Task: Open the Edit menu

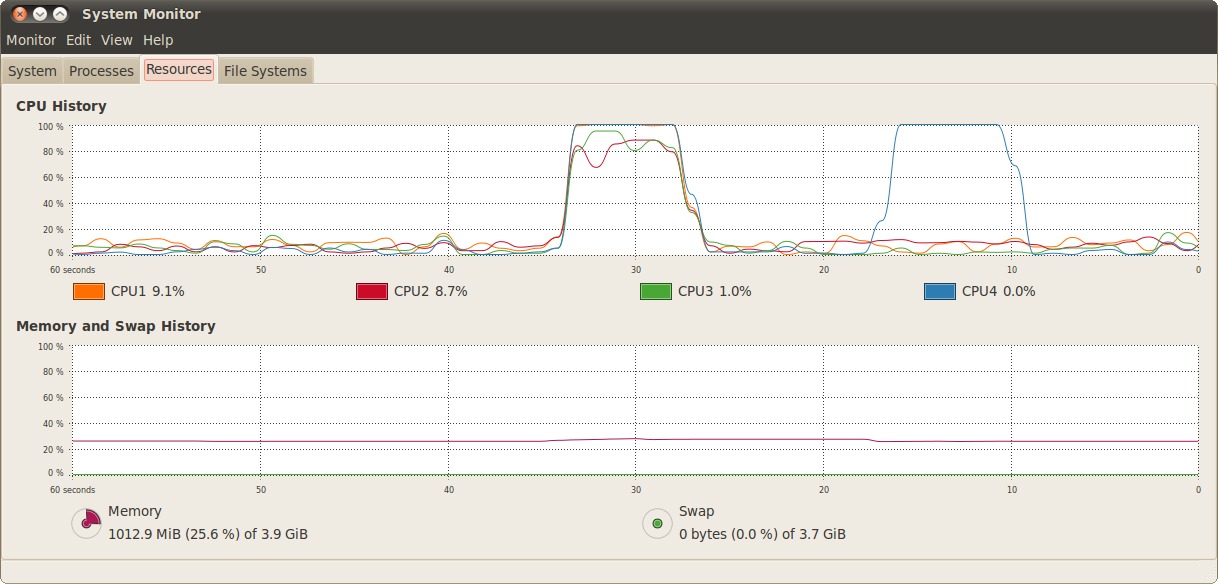Action: click(78, 40)
